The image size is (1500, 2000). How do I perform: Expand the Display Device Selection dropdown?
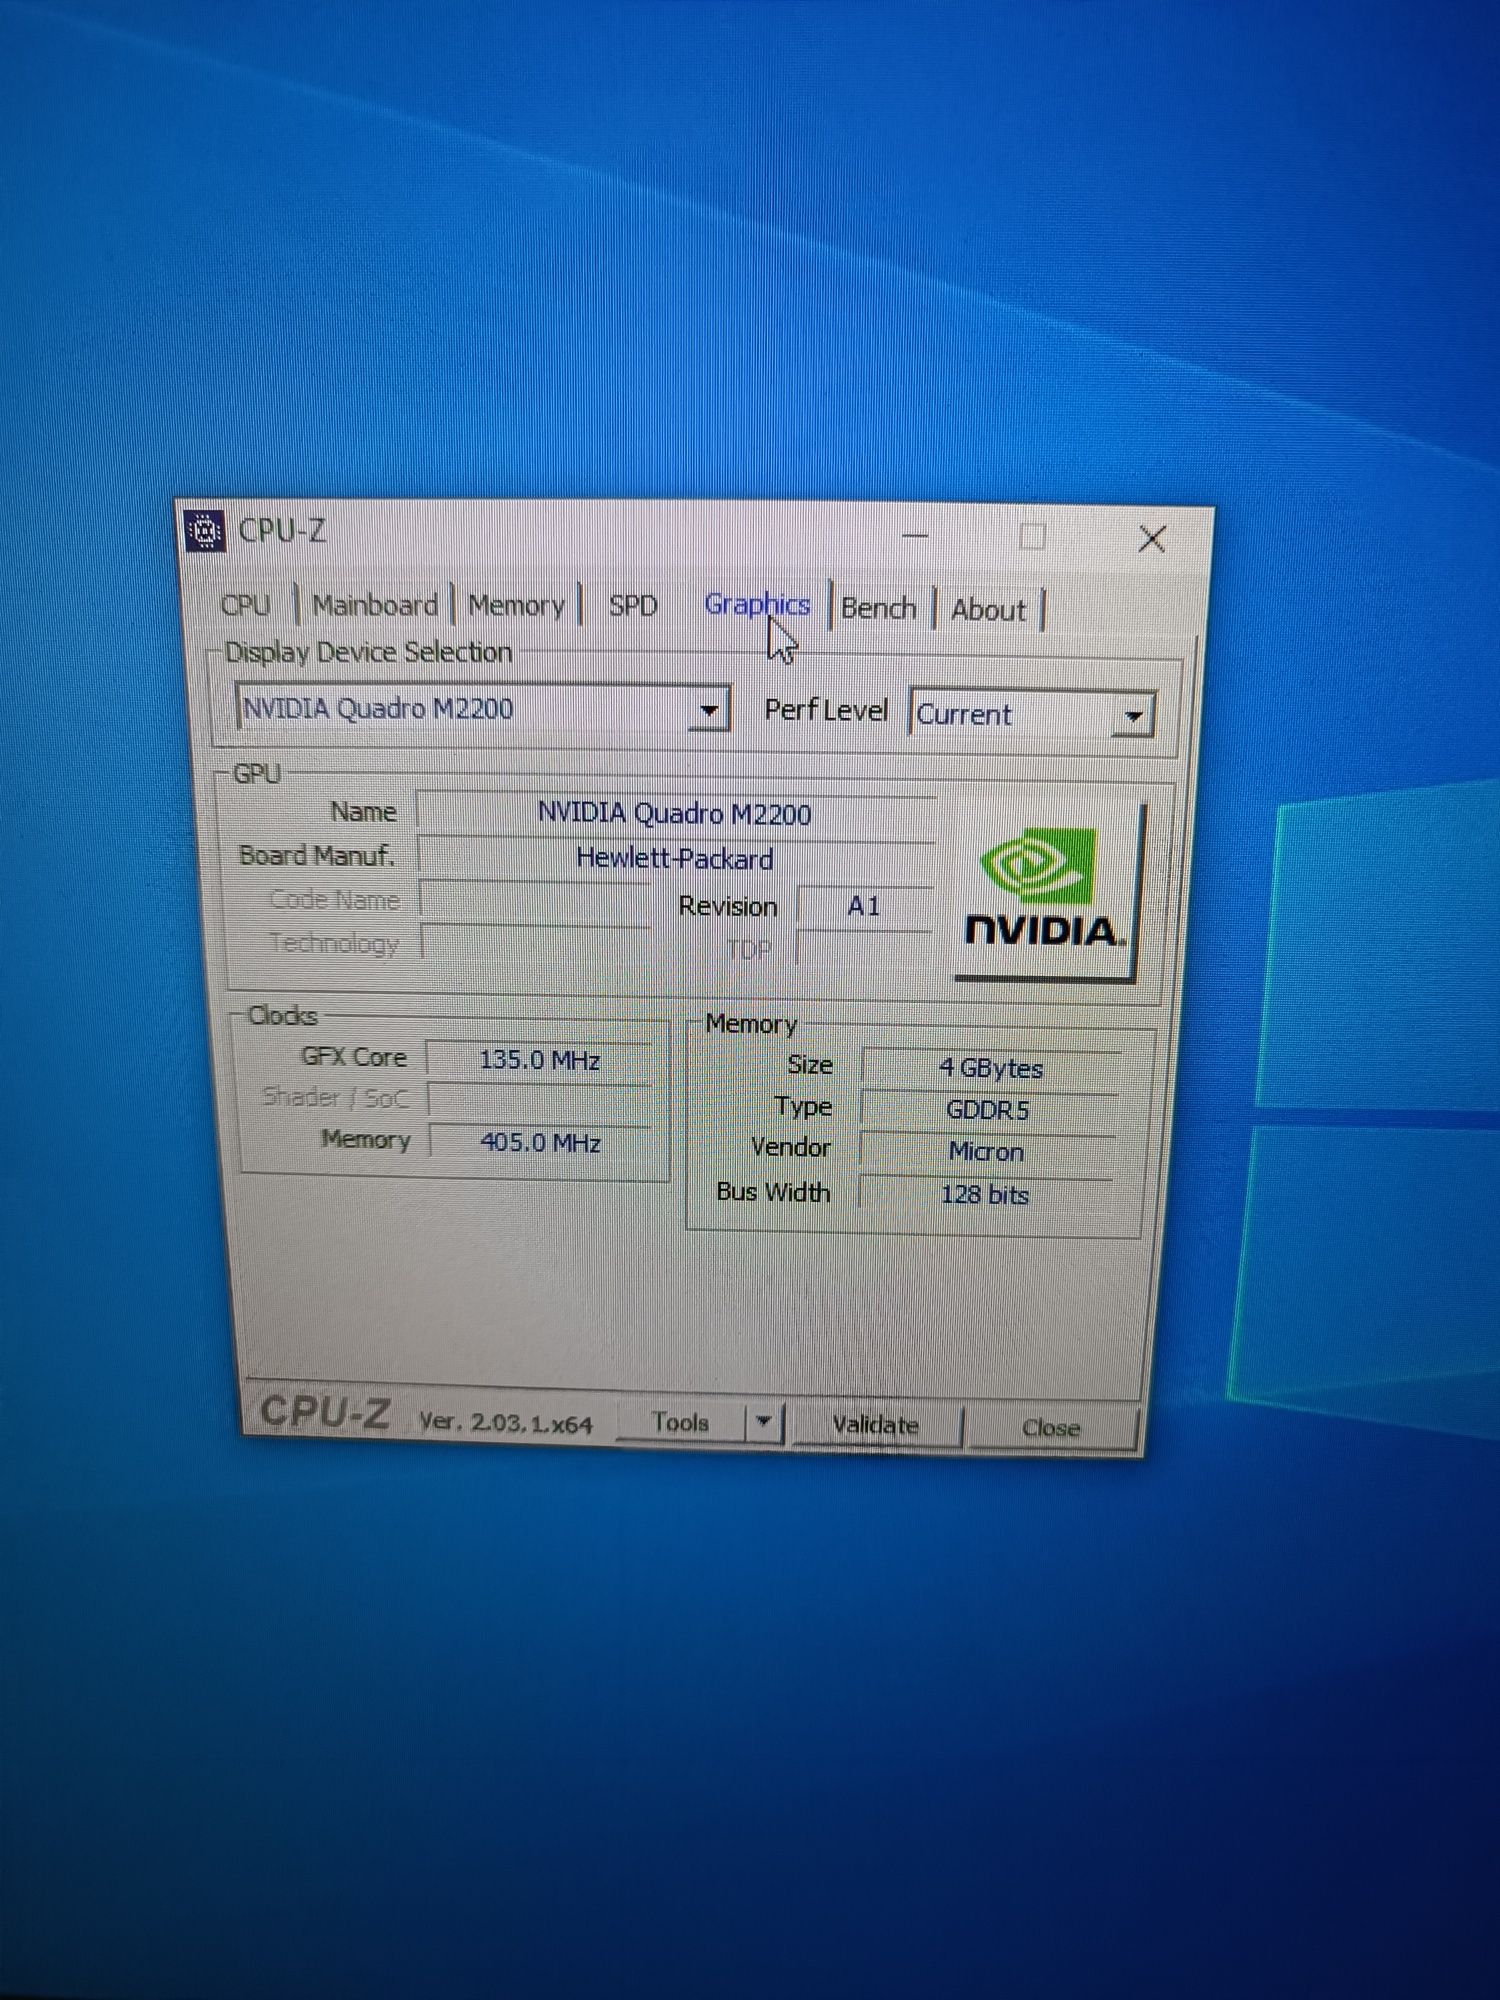click(709, 711)
